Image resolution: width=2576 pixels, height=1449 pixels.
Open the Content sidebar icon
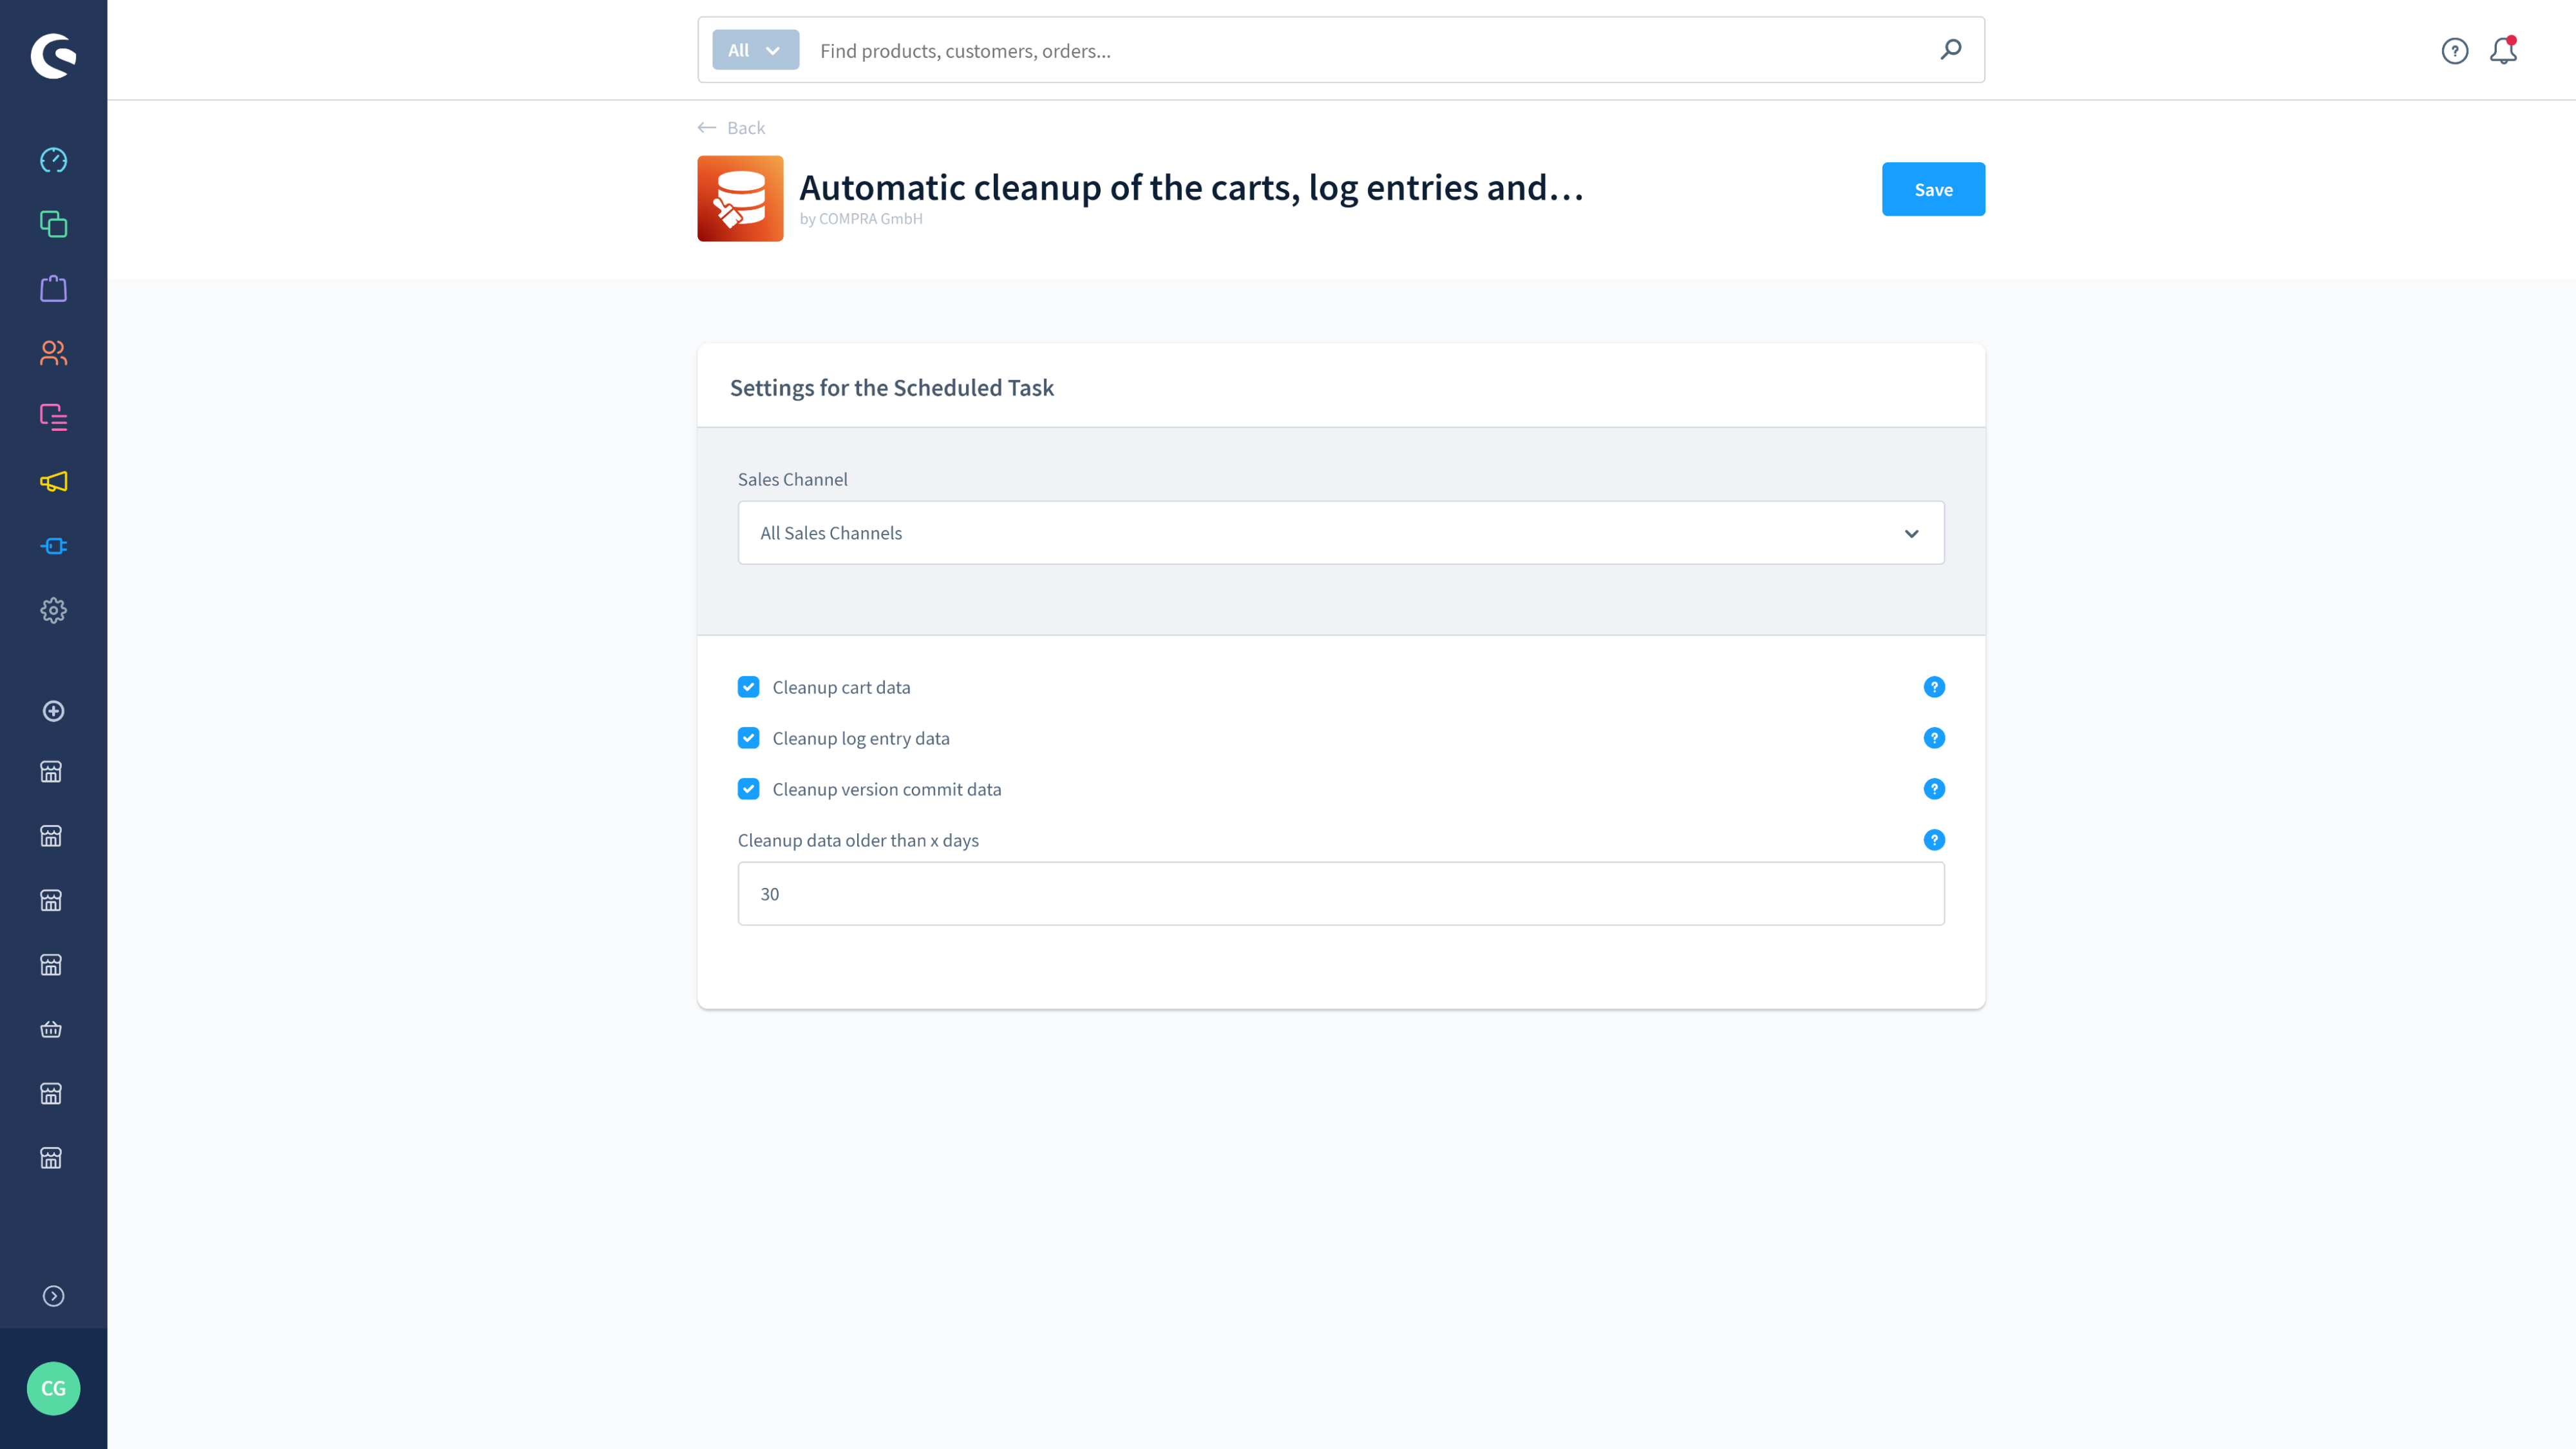(53, 417)
